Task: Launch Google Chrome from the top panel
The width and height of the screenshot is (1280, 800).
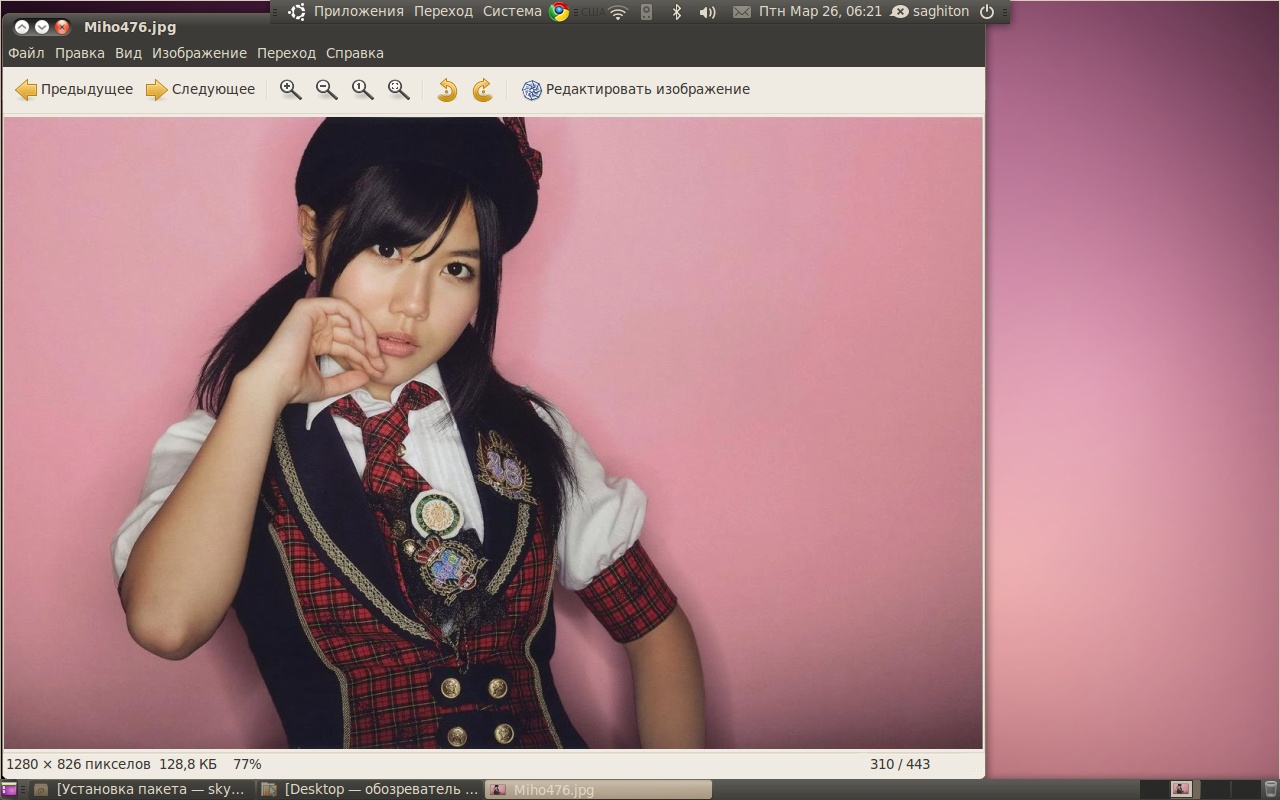Action: (559, 12)
